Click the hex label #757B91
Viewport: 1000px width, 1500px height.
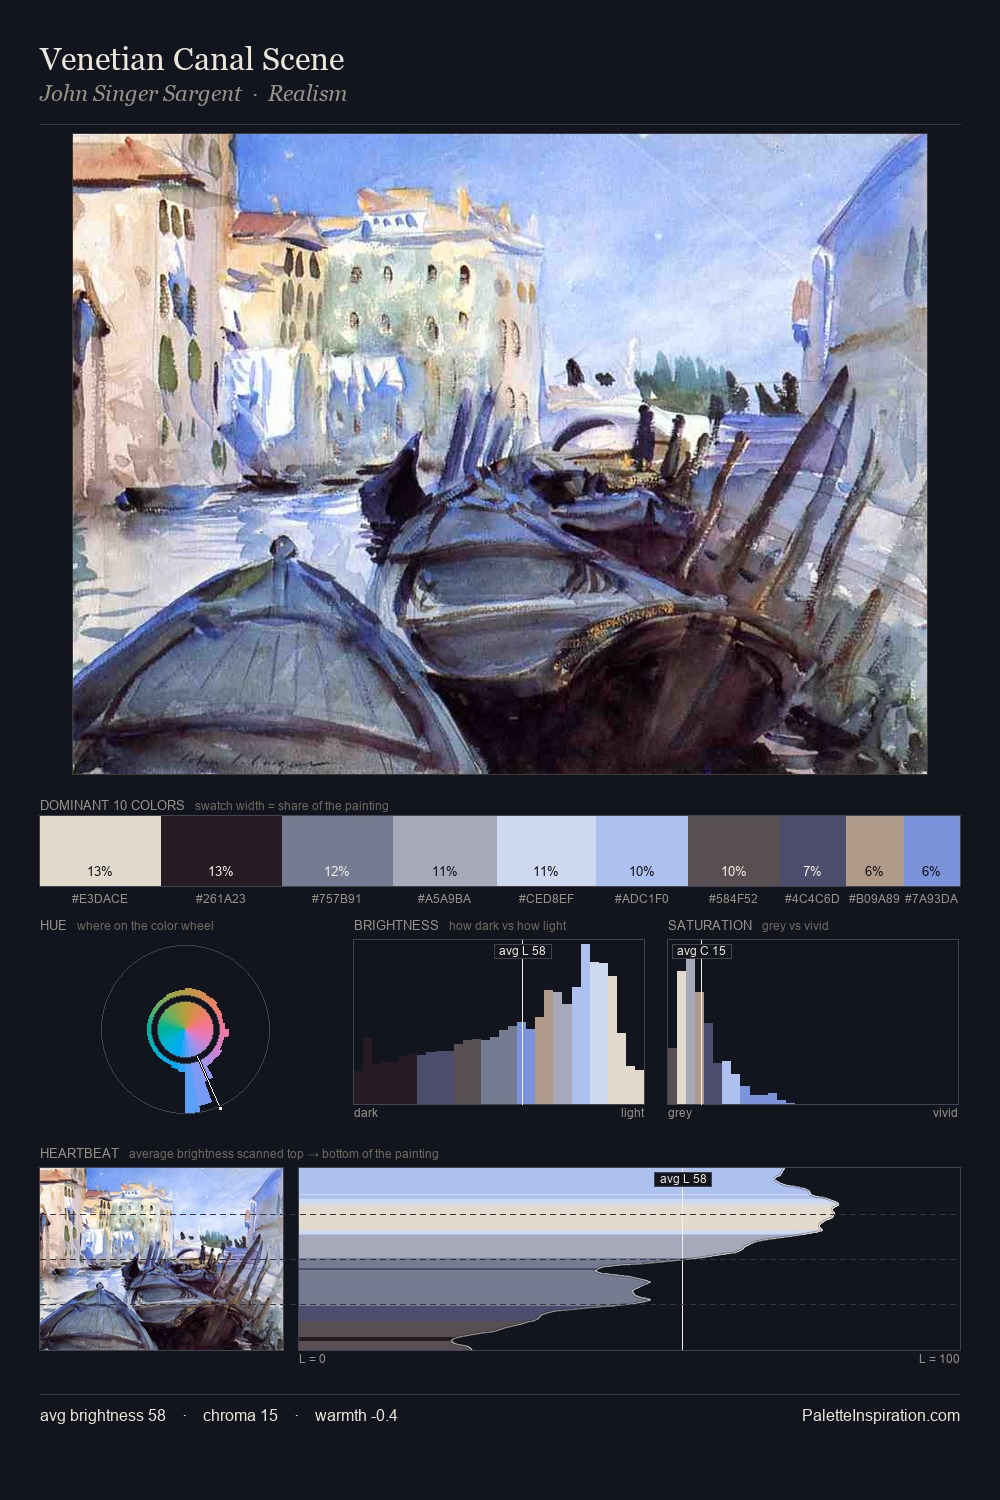click(337, 898)
